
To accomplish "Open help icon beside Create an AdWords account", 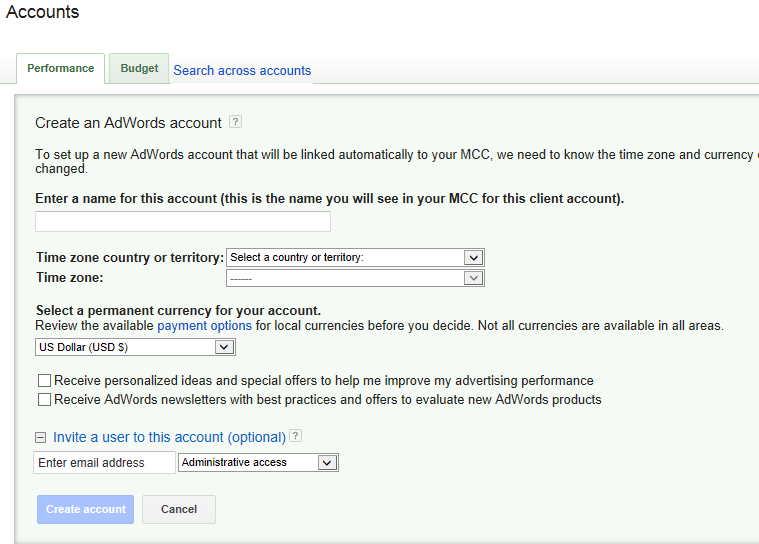I will [235, 122].
